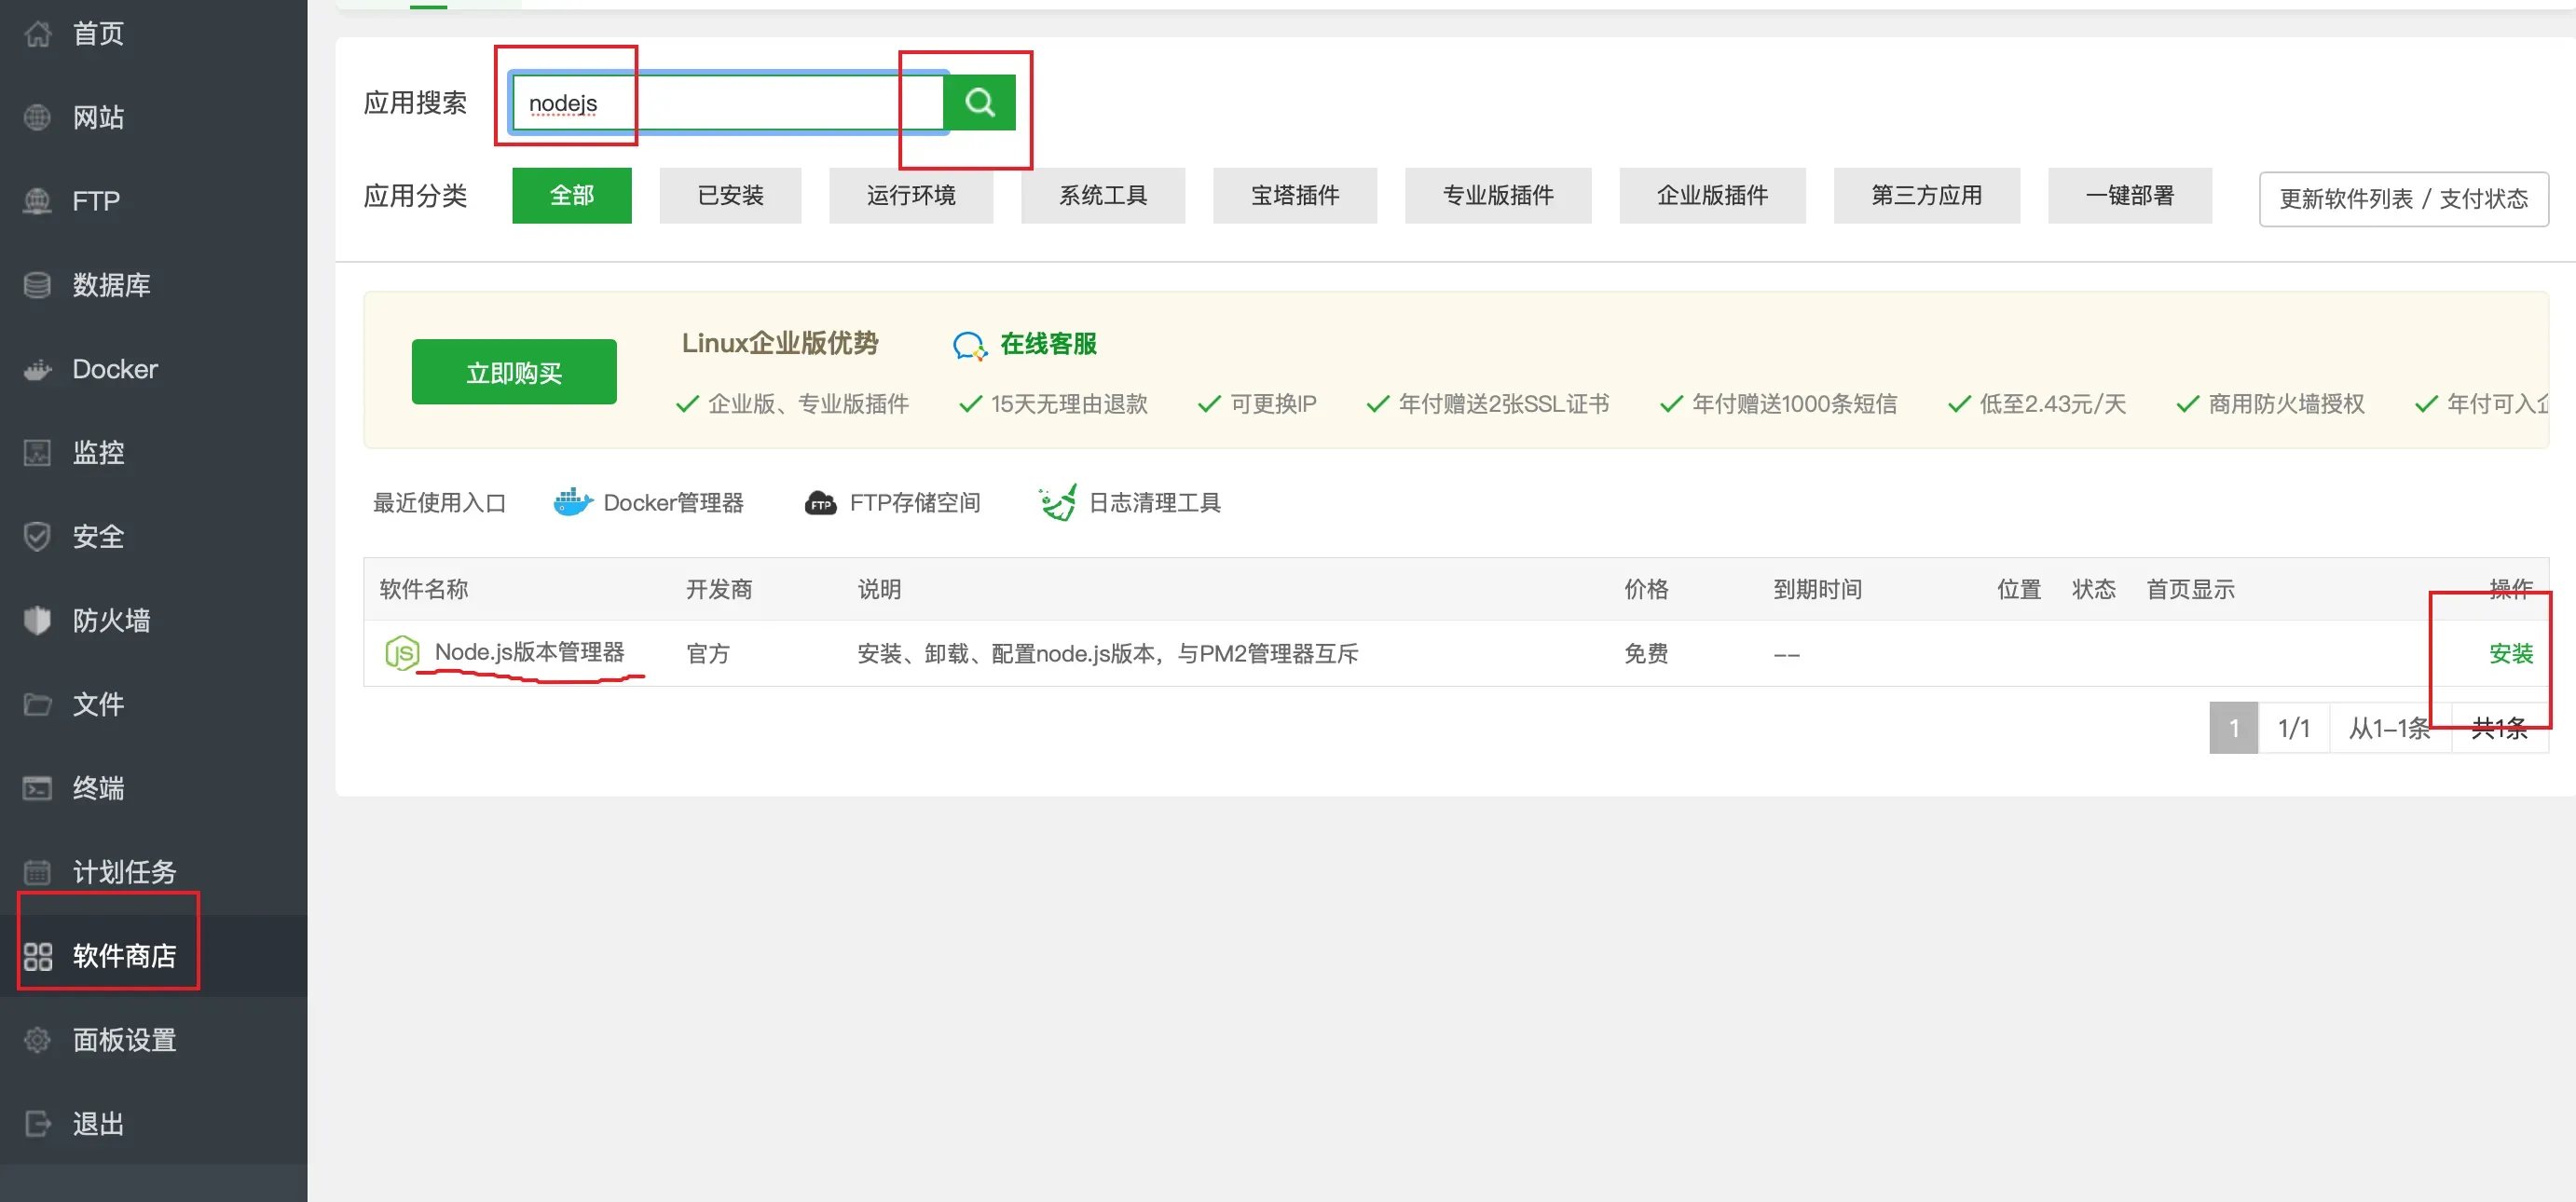The height and width of the screenshot is (1202, 2576).
Task: Click the 在线客服 chat bubble icon
Action: click(x=969, y=346)
